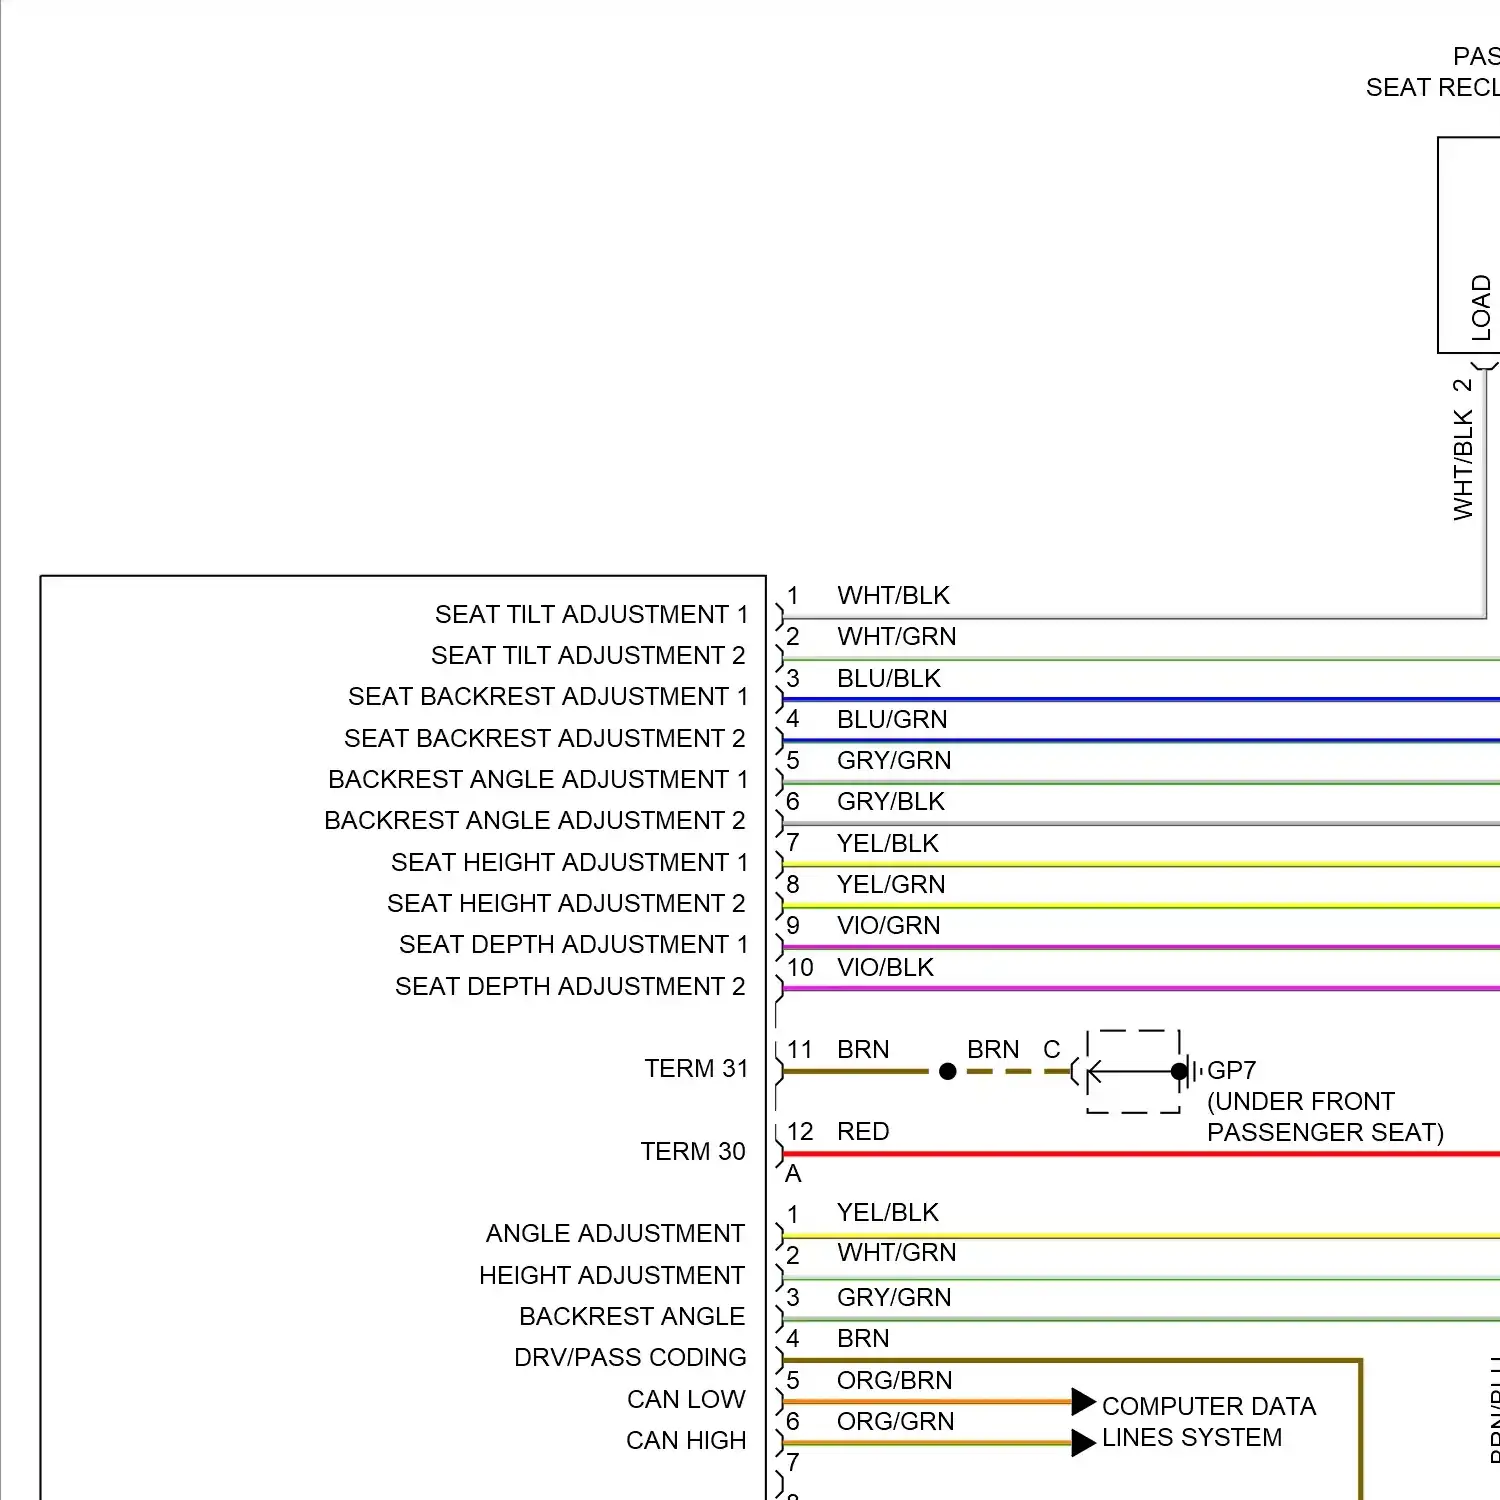Select SEAT HEIGHT ADJUSTMENT 2 label

tap(566, 903)
